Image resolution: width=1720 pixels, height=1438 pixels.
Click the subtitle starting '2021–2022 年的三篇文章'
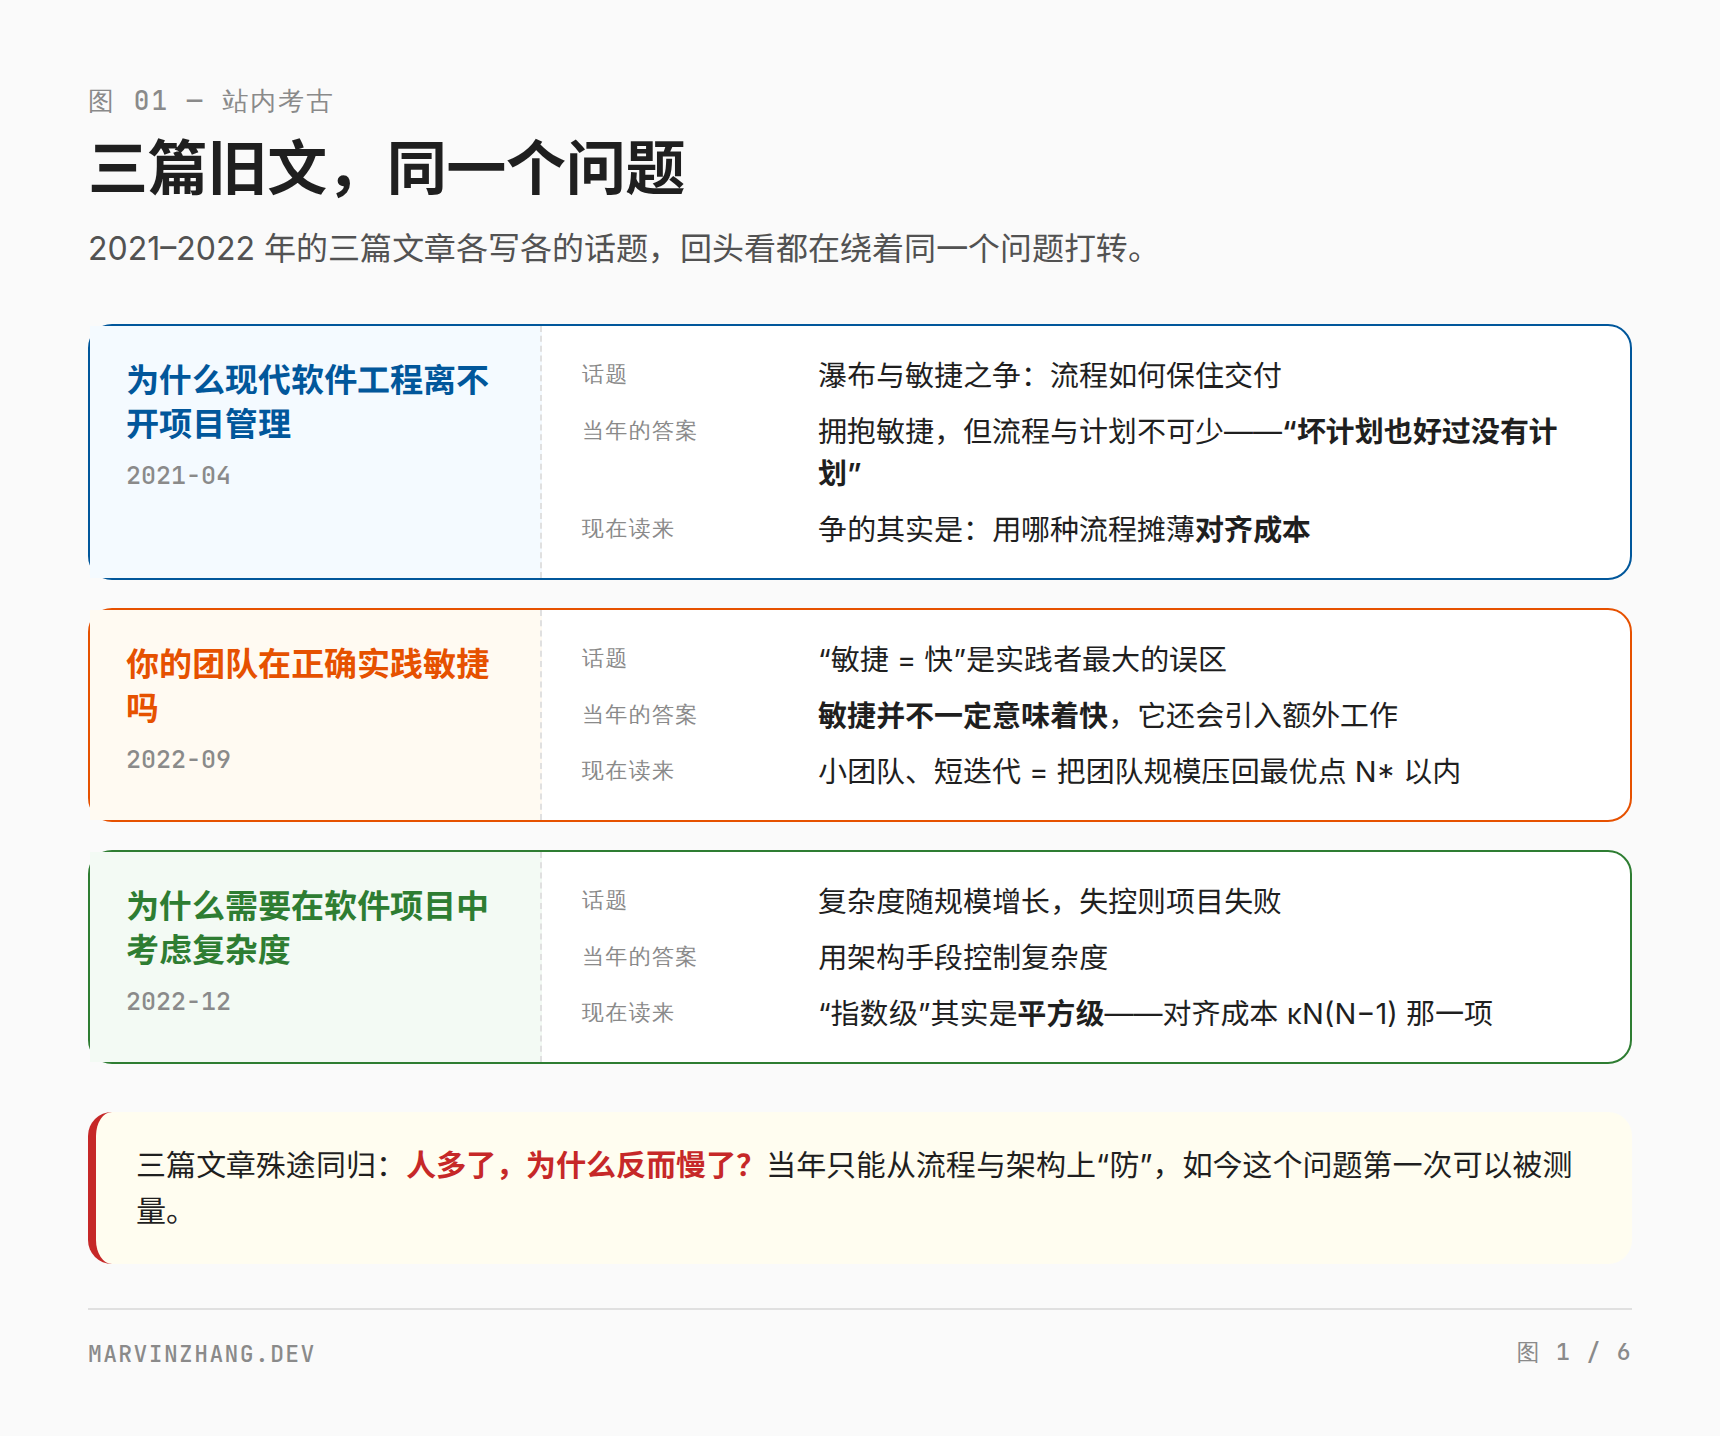tap(617, 248)
